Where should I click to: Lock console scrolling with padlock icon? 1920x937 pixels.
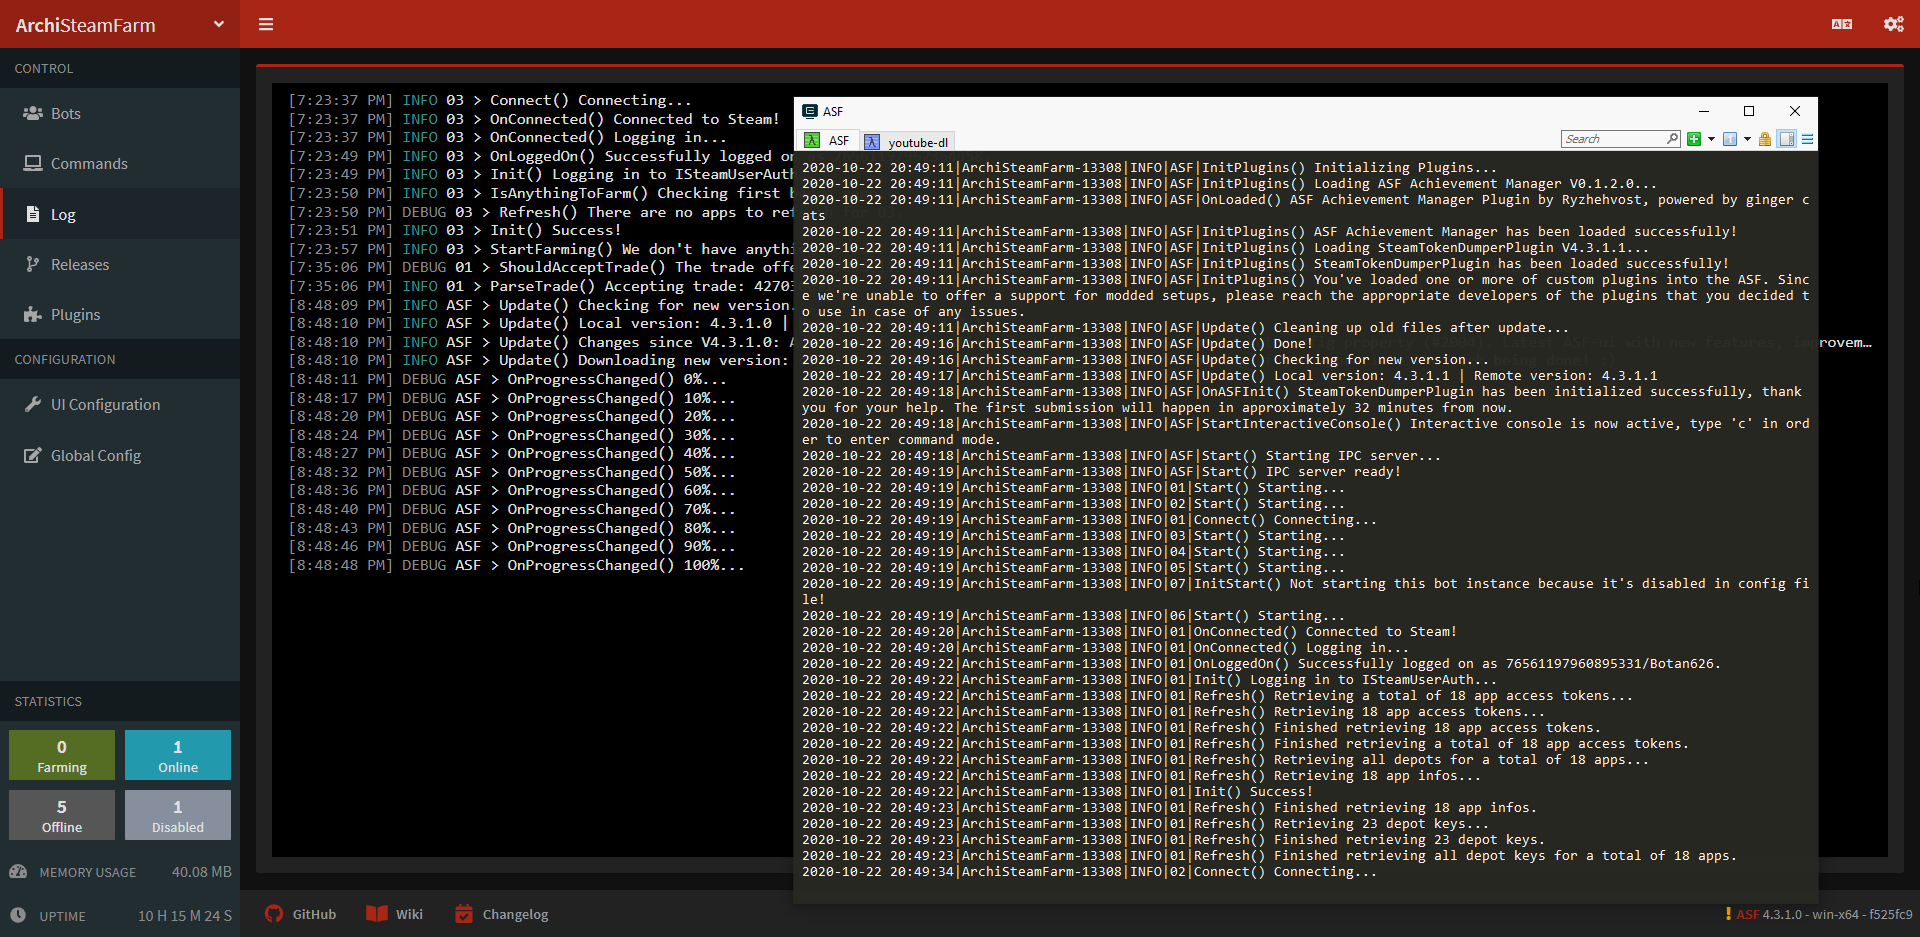(1765, 140)
